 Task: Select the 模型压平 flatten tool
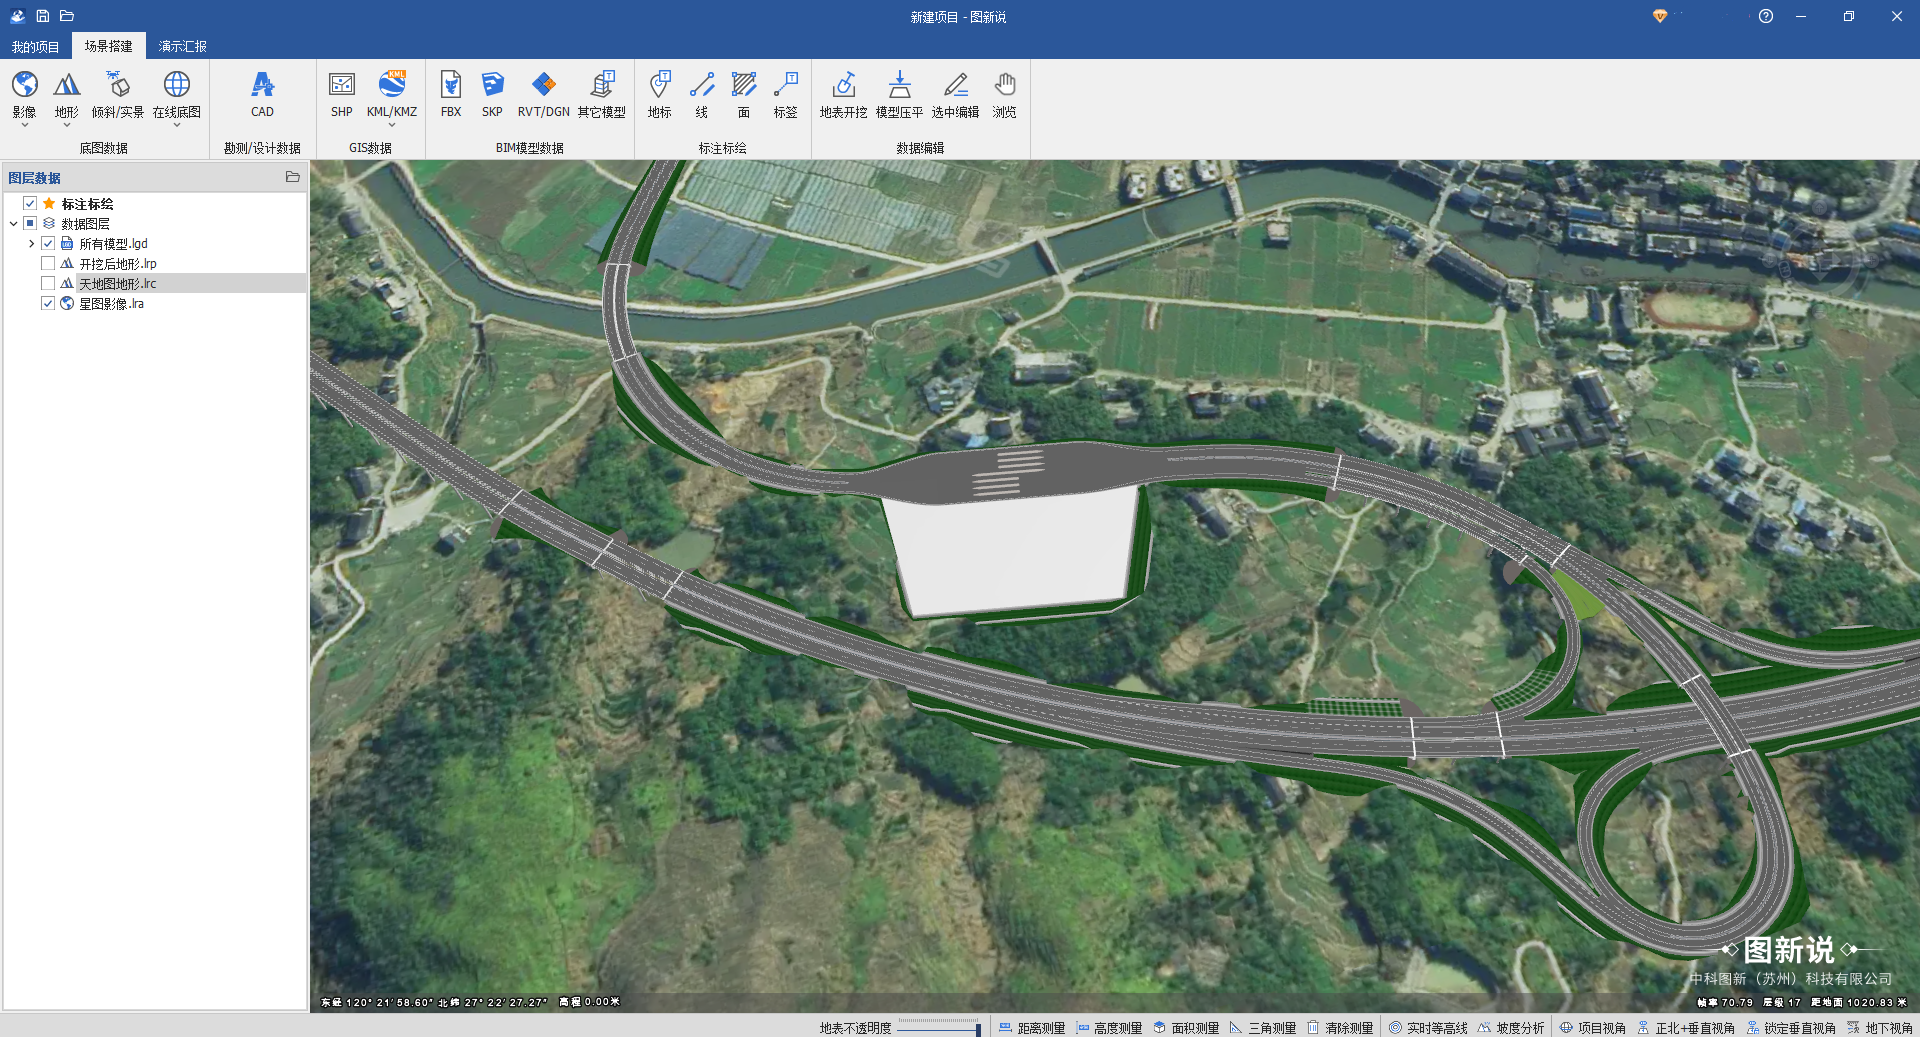[x=899, y=94]
